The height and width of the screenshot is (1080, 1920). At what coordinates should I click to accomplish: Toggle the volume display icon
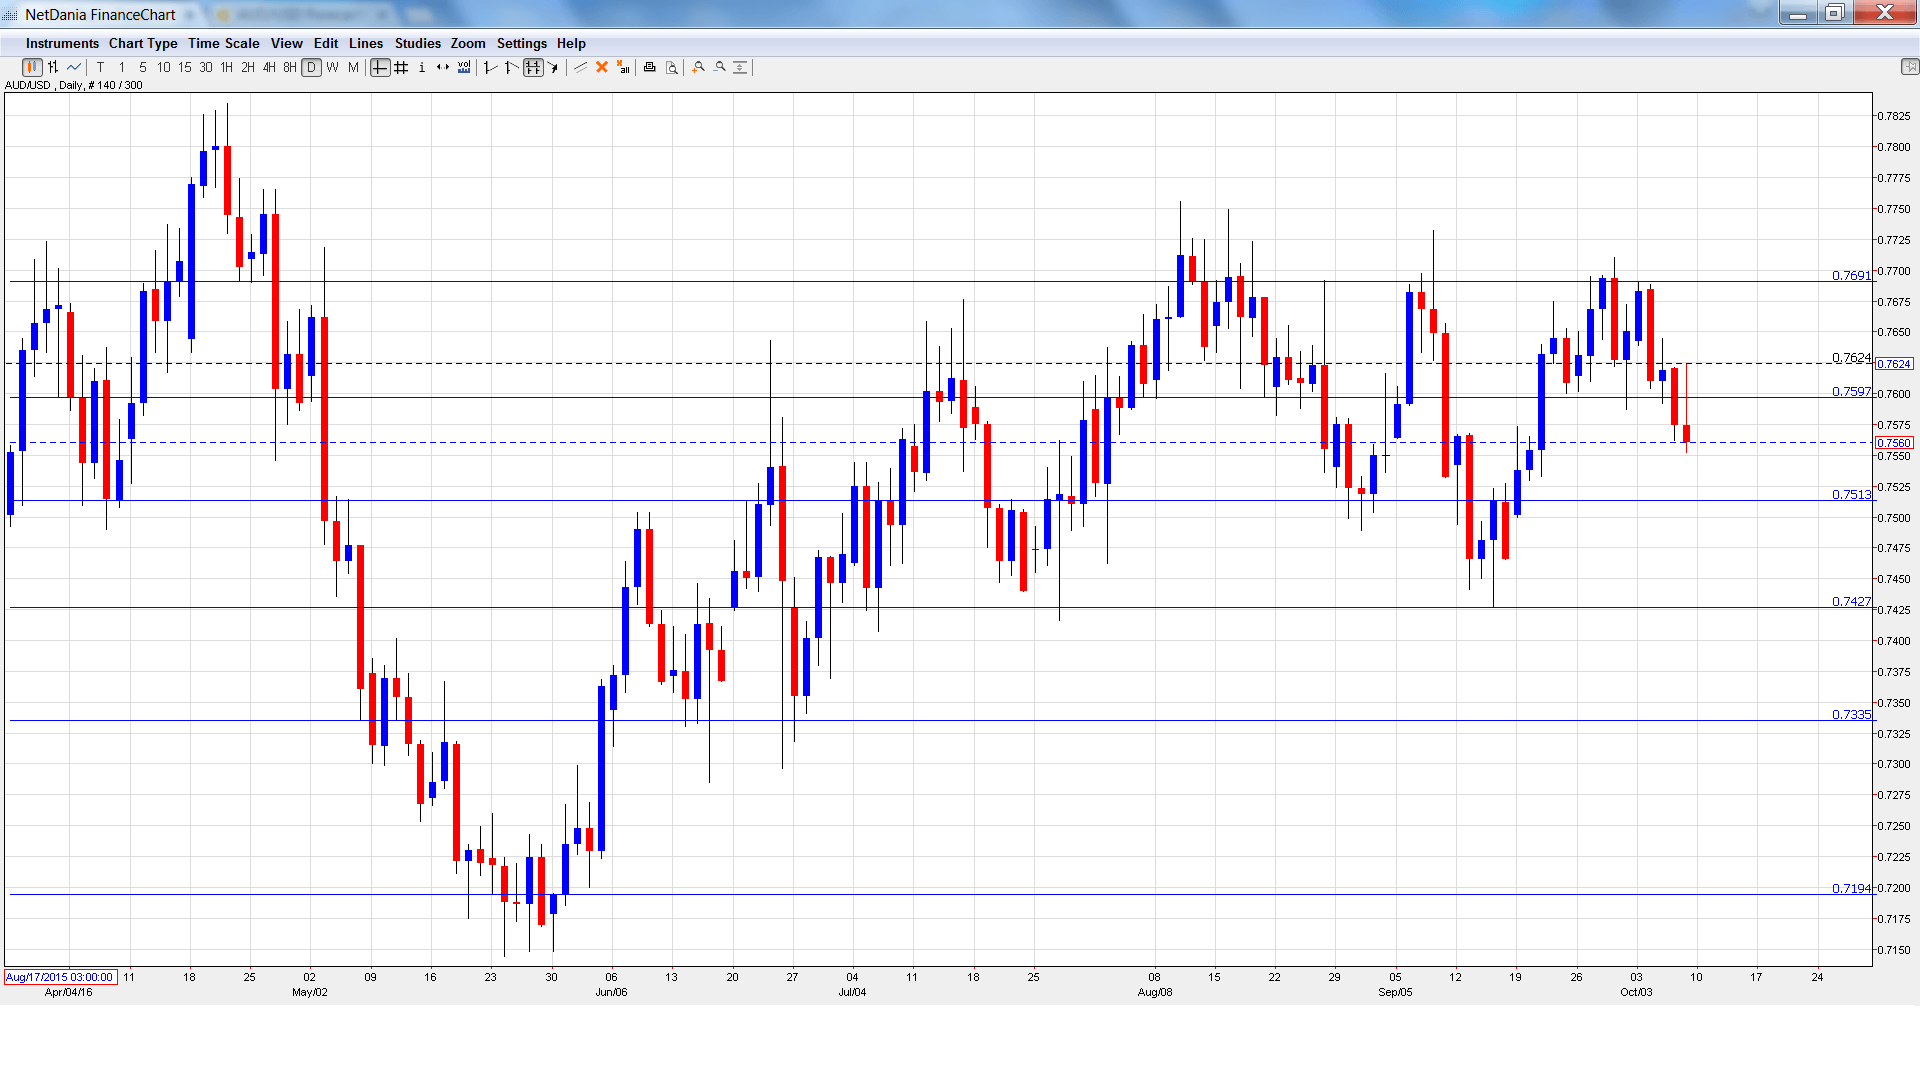[x=464, y=68]
